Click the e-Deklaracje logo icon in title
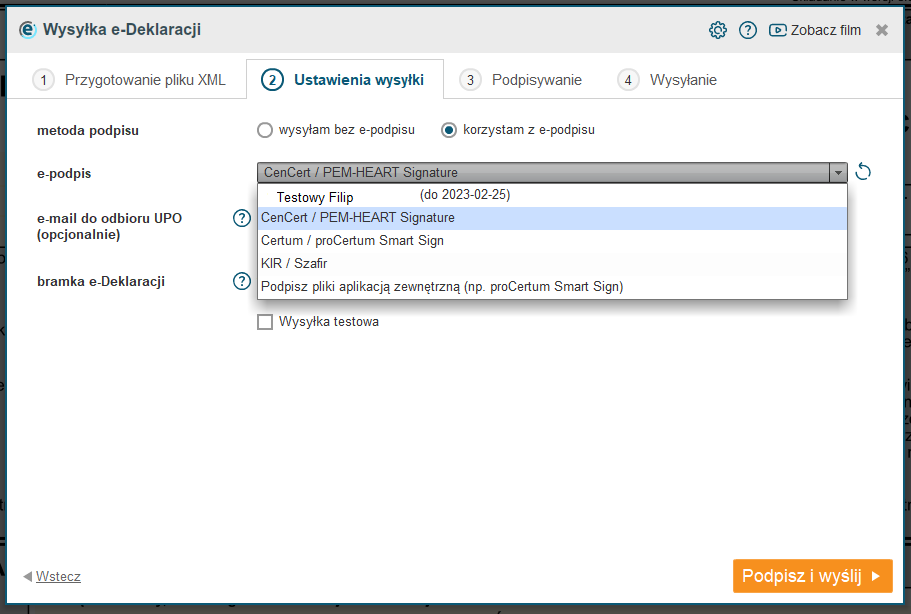911x614 pixels. point(27,30)
